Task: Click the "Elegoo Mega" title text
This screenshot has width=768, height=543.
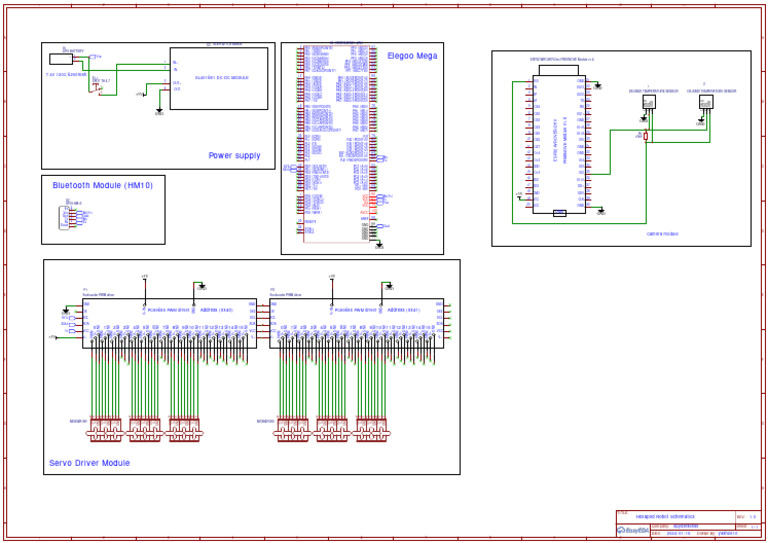Action: click(x=412, y=56)
